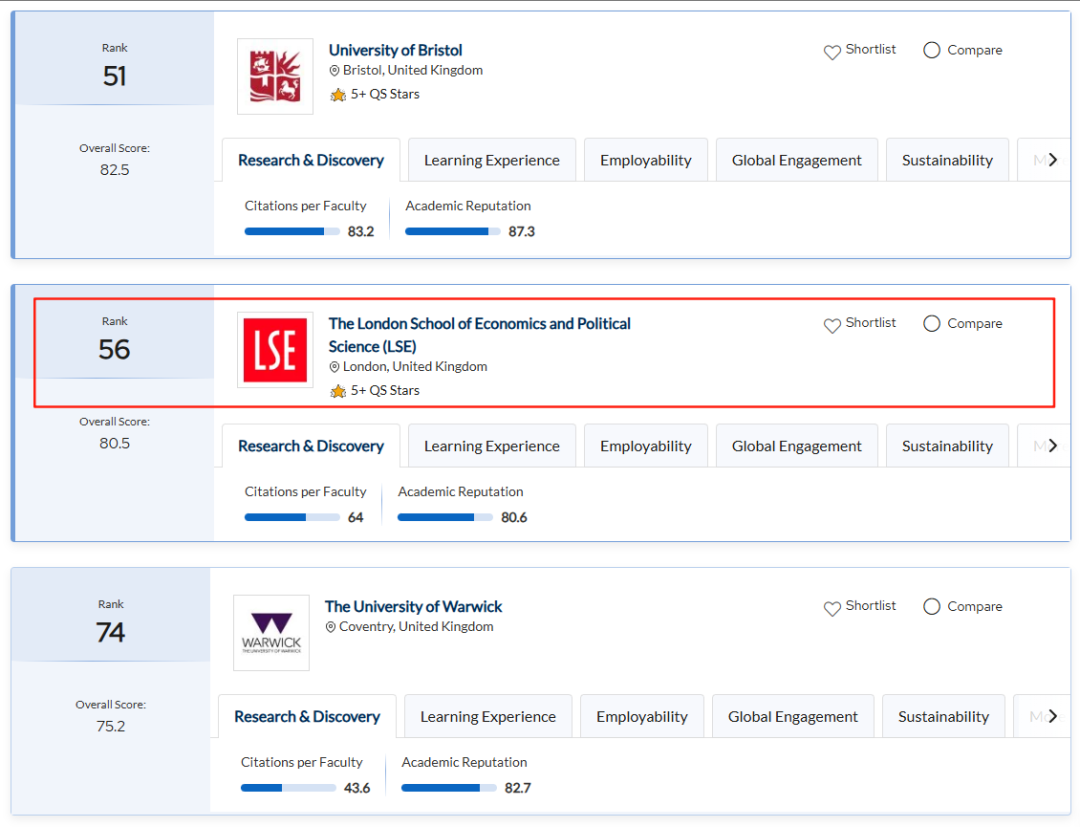The image size is (1080, 827).
Task: Open LSE's Global Engagement tab
Action: click(x=797, y=446)
